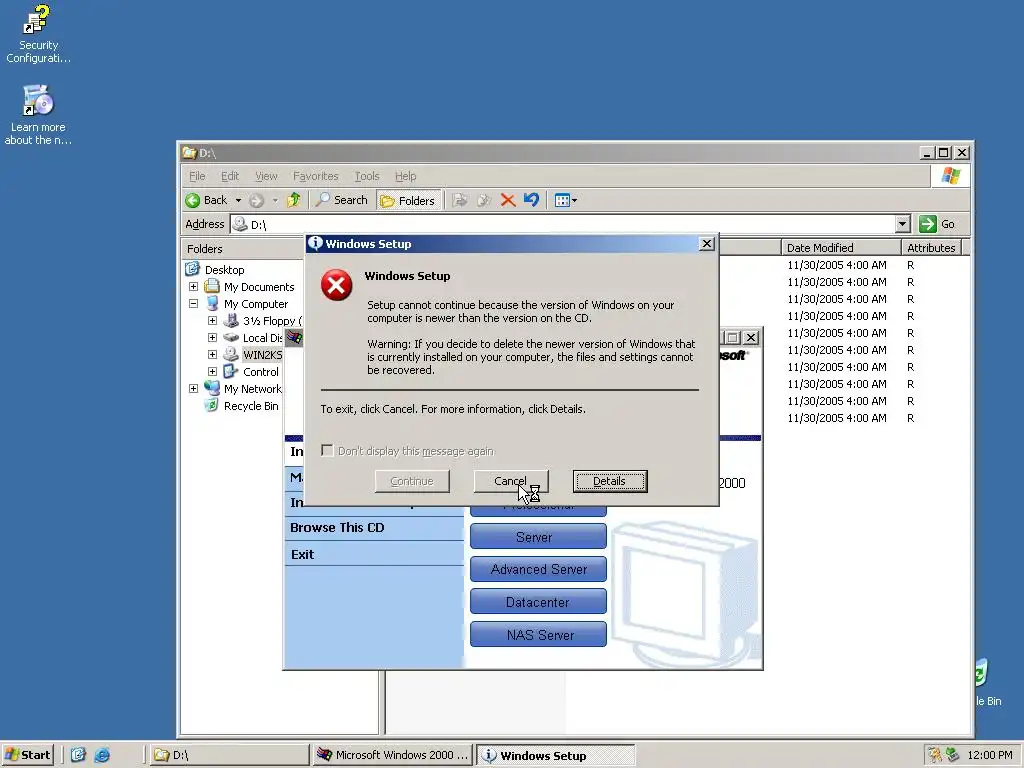Image resolution: width=1024 pixels, height=768 pixels.
Task: Click the Windows flag logo in Explorer
Action: point(951,176)
